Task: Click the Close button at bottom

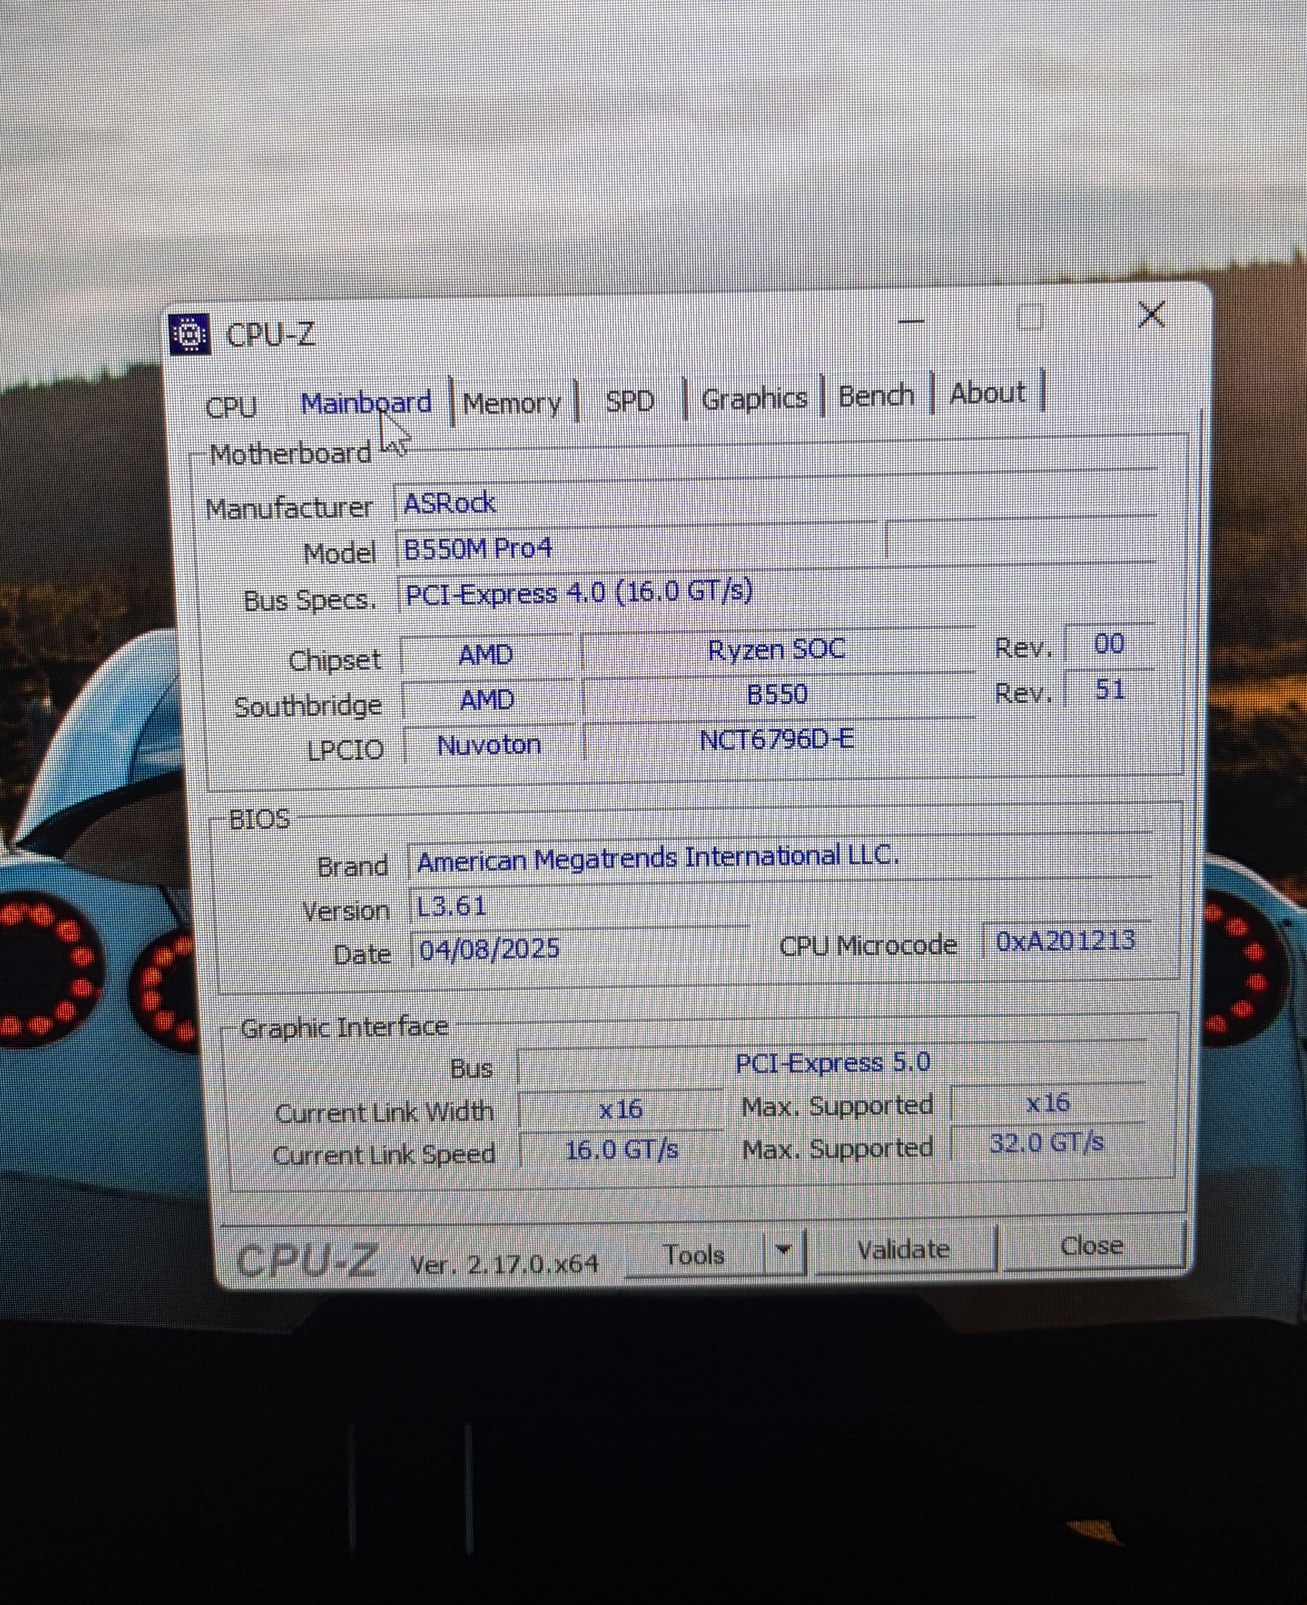Action: coord(1092,1245)
